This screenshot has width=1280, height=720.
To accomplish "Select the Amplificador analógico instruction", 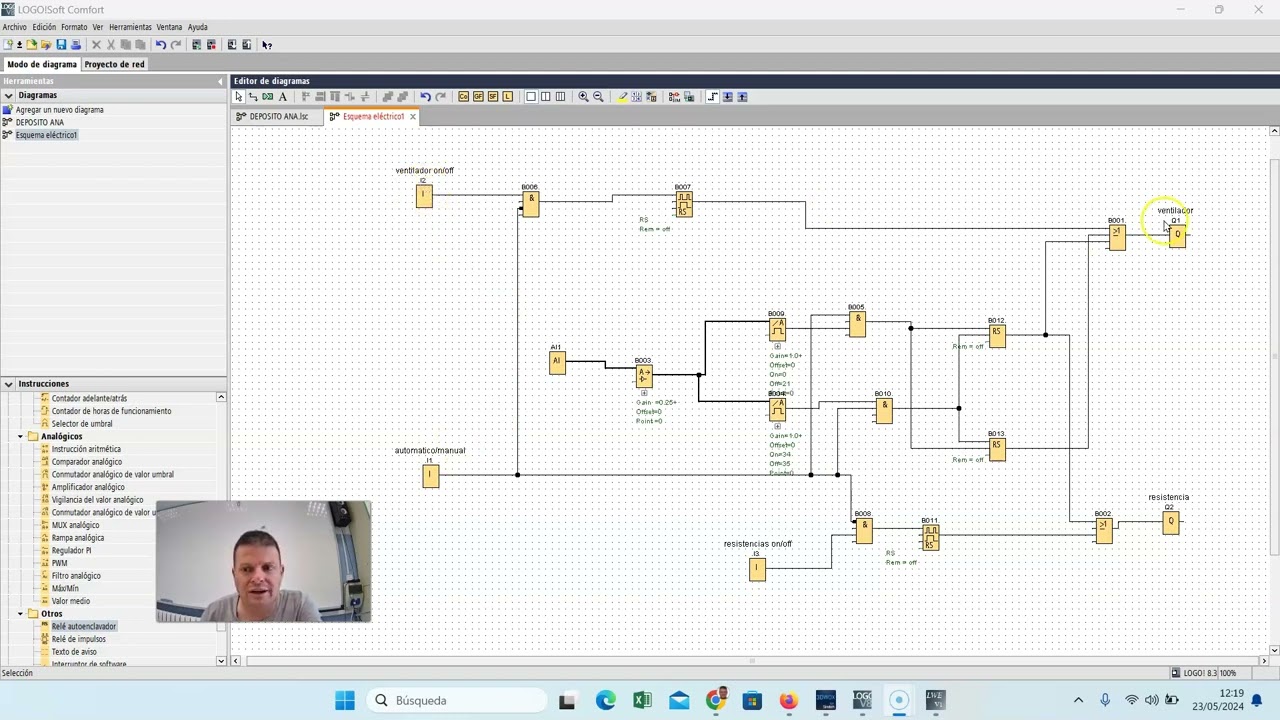I will click(x=88, y=487).
